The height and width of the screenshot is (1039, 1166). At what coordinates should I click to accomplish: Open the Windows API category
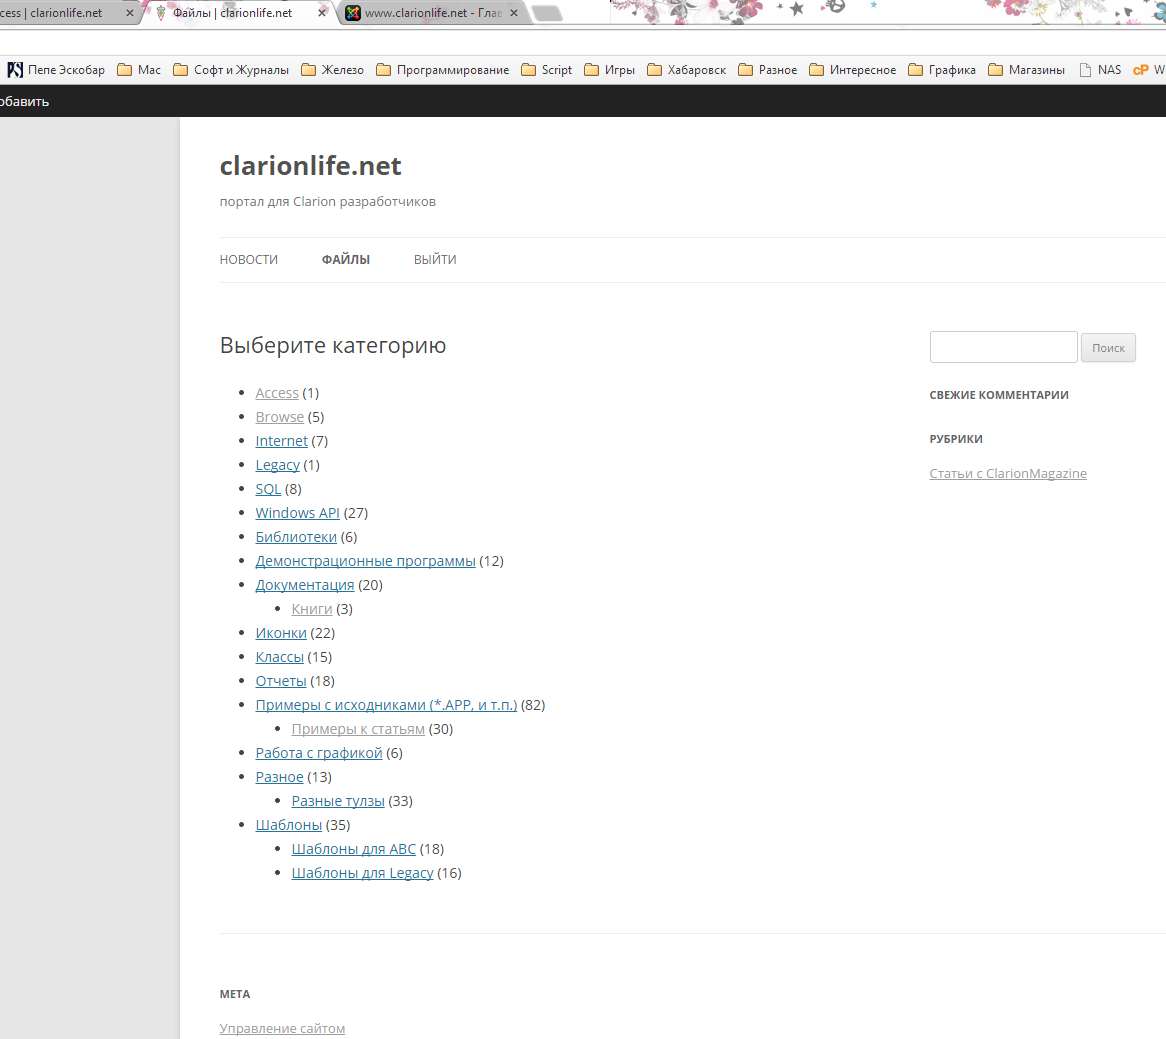point(298,513)
